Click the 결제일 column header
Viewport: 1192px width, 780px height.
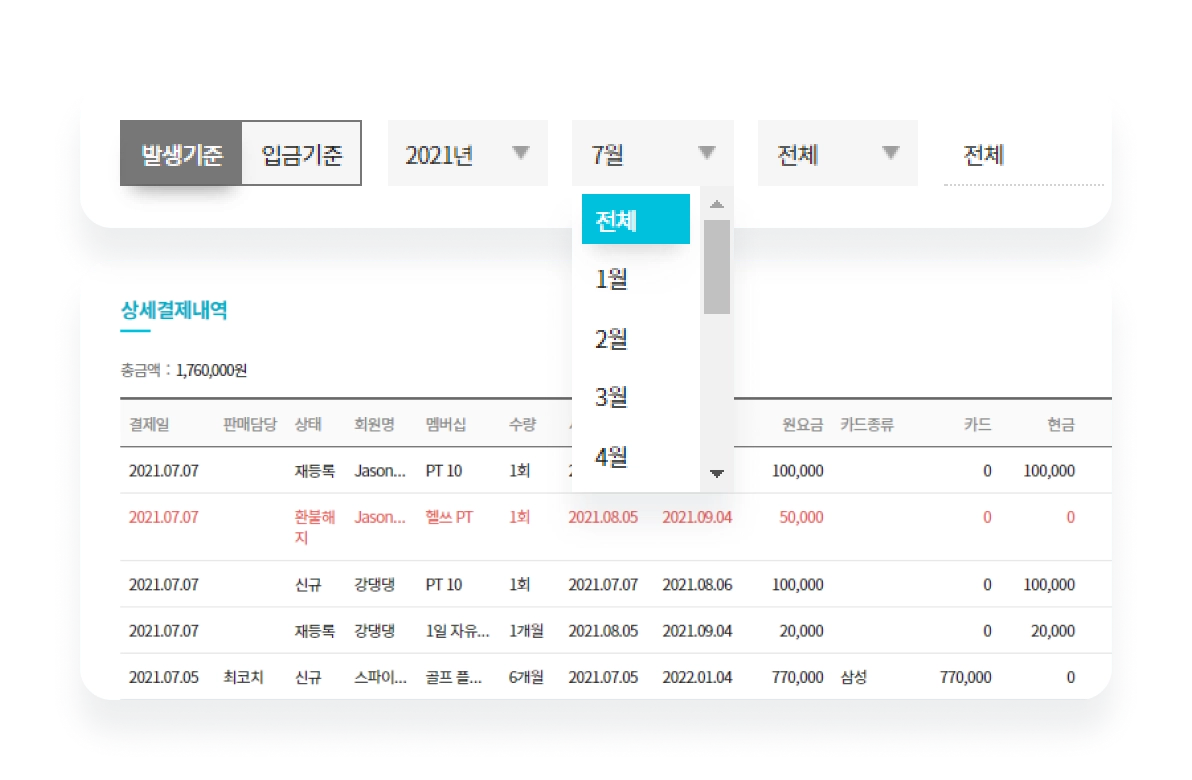coord(149,424)
